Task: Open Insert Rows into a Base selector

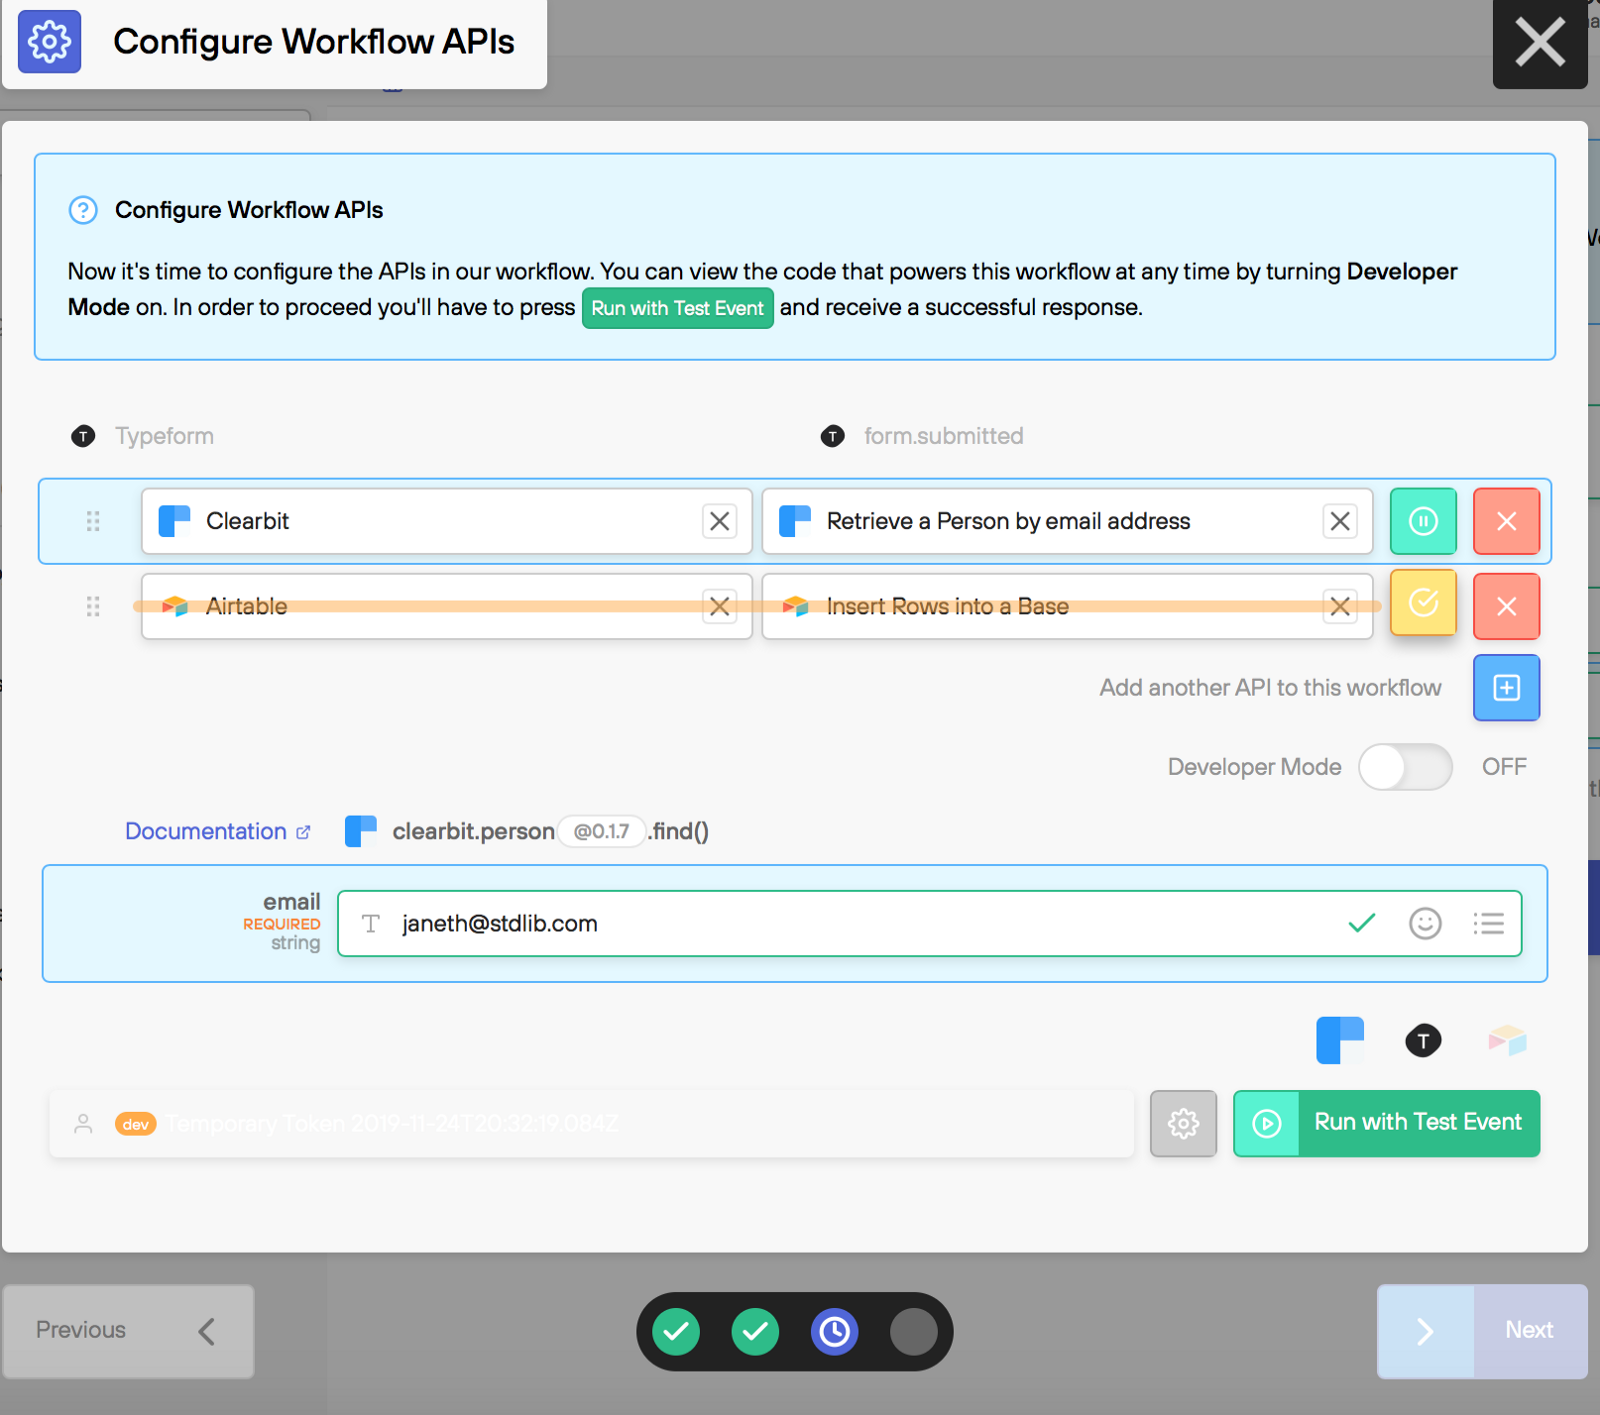Action: click(1067, 606)
